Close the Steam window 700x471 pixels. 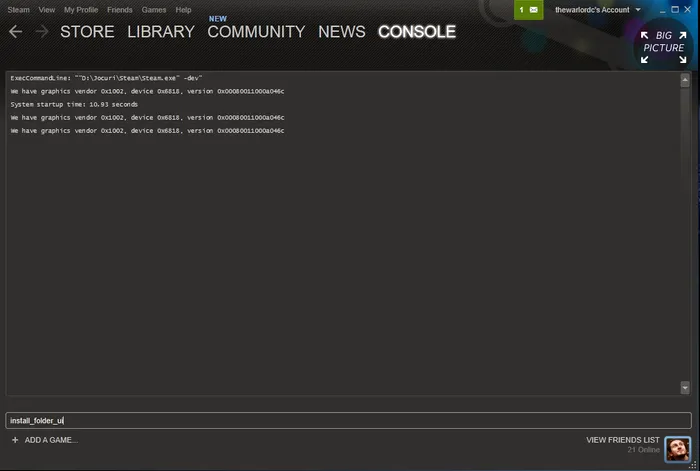[x=688, y=9]
